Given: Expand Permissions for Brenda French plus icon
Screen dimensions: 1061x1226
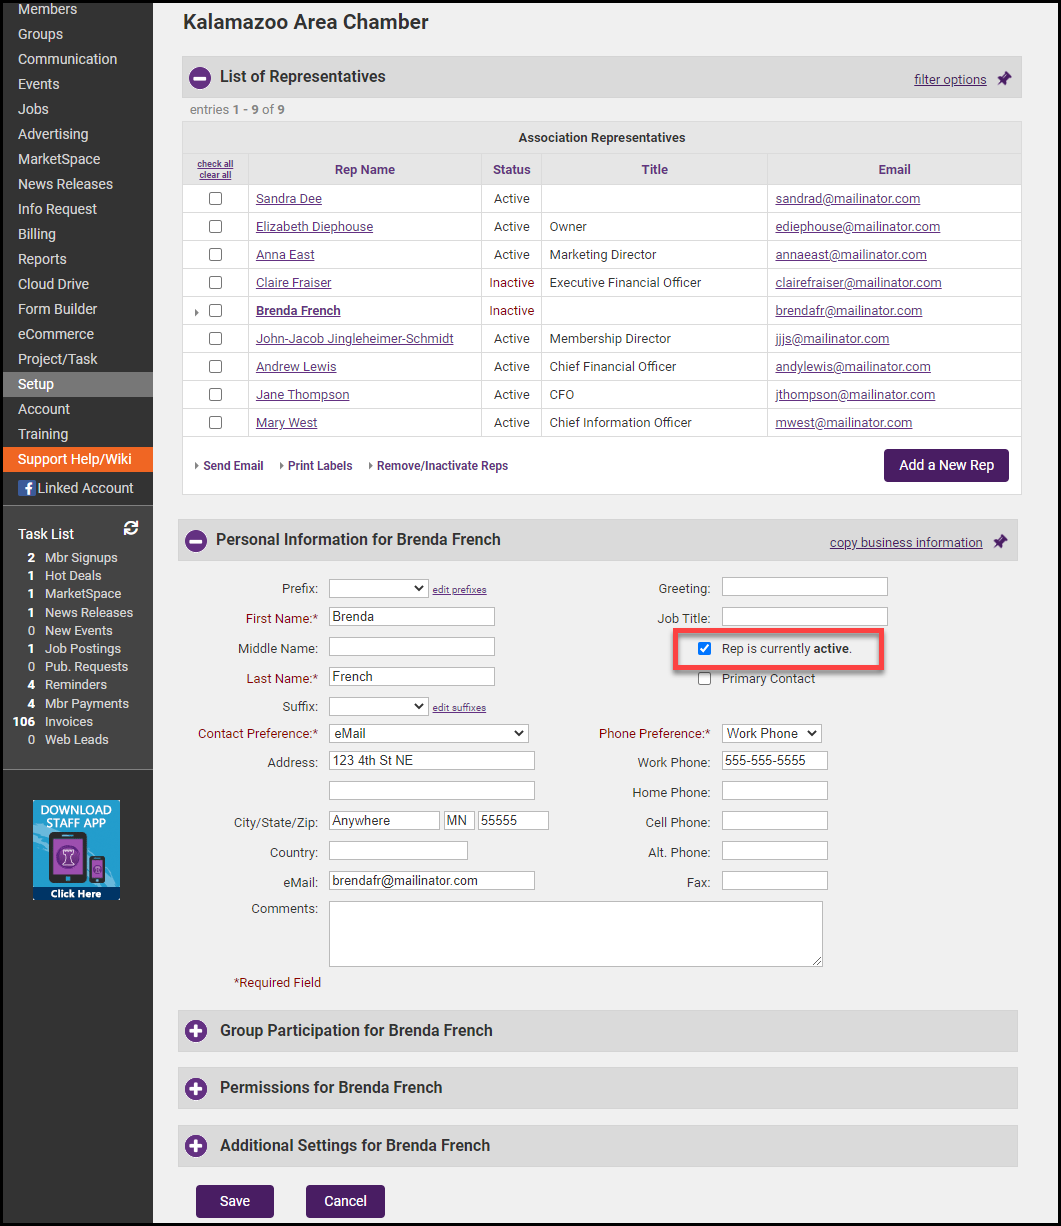Looking at the screenshot, I should coord(196,1088).
